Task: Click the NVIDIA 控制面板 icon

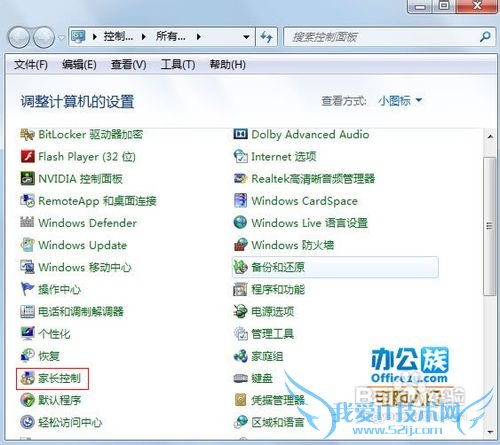Action: pyautogui.click(x=27, y=178)
